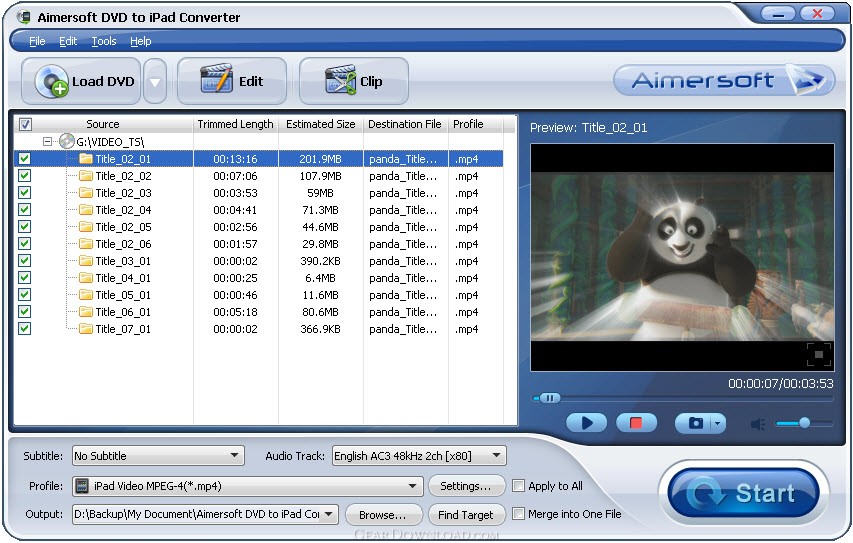Click the DVD disc icon next to G:\VIDEO_TS\
The width and height of the screenshot is (853, 543).
66,141
